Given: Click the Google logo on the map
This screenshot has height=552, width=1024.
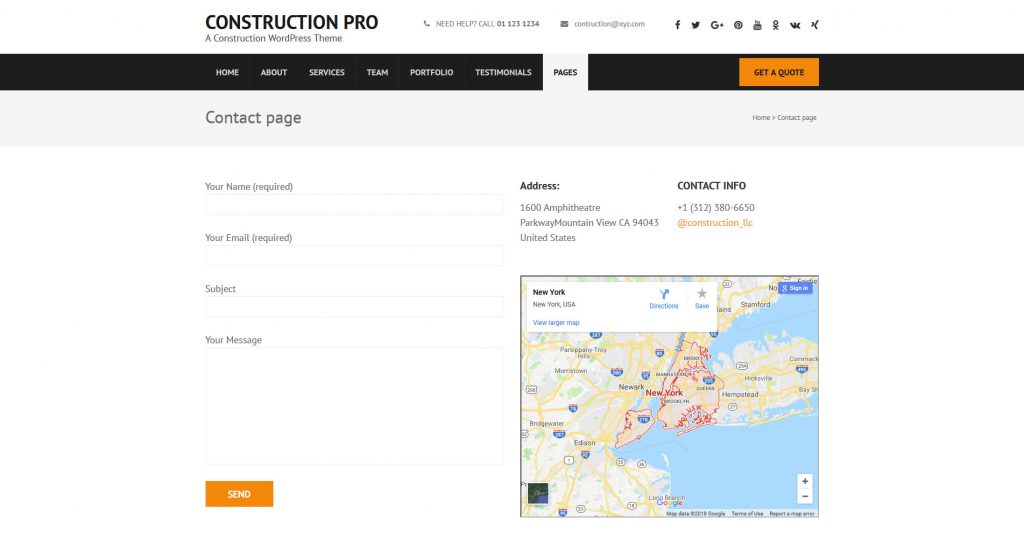Looking at the screenshot, I should [x=669, y=502].
